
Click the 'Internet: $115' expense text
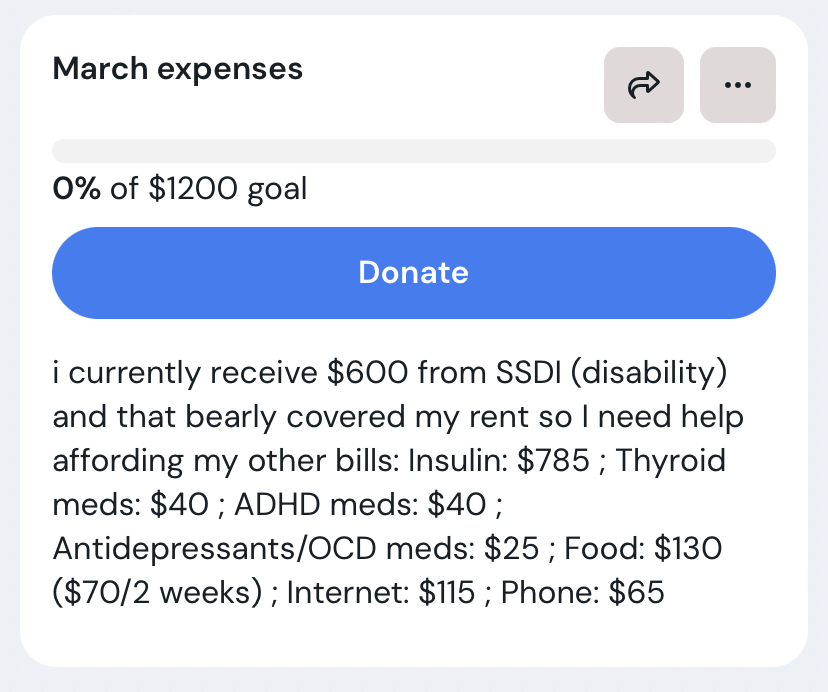click(380, 593)
